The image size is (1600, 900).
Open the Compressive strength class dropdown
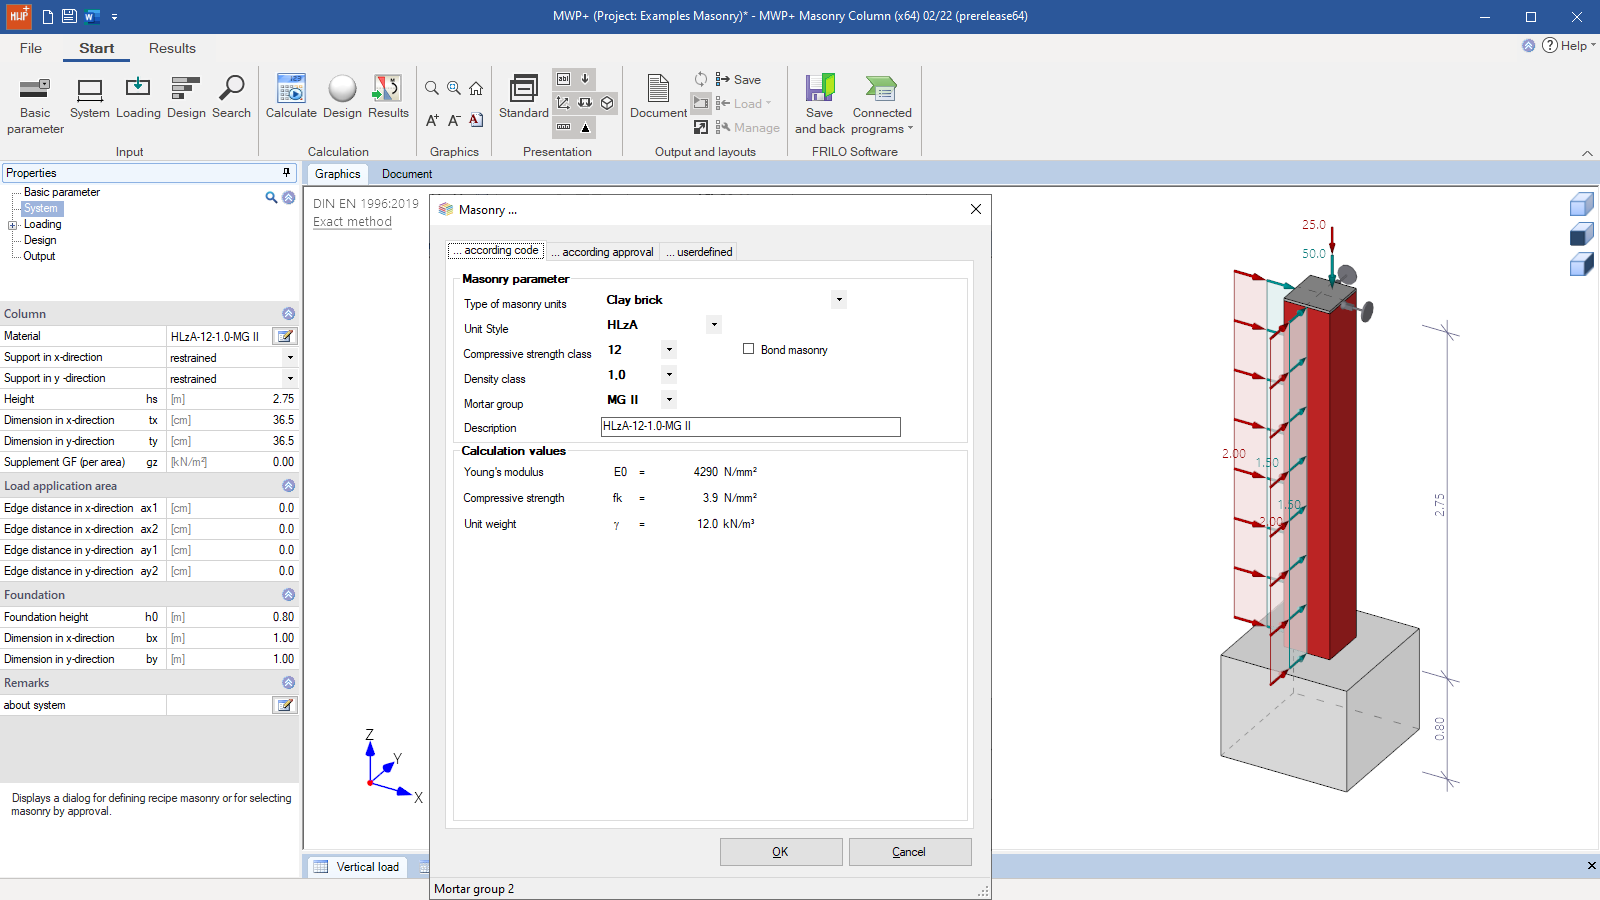pyautogui.click(x=669, y=349)
